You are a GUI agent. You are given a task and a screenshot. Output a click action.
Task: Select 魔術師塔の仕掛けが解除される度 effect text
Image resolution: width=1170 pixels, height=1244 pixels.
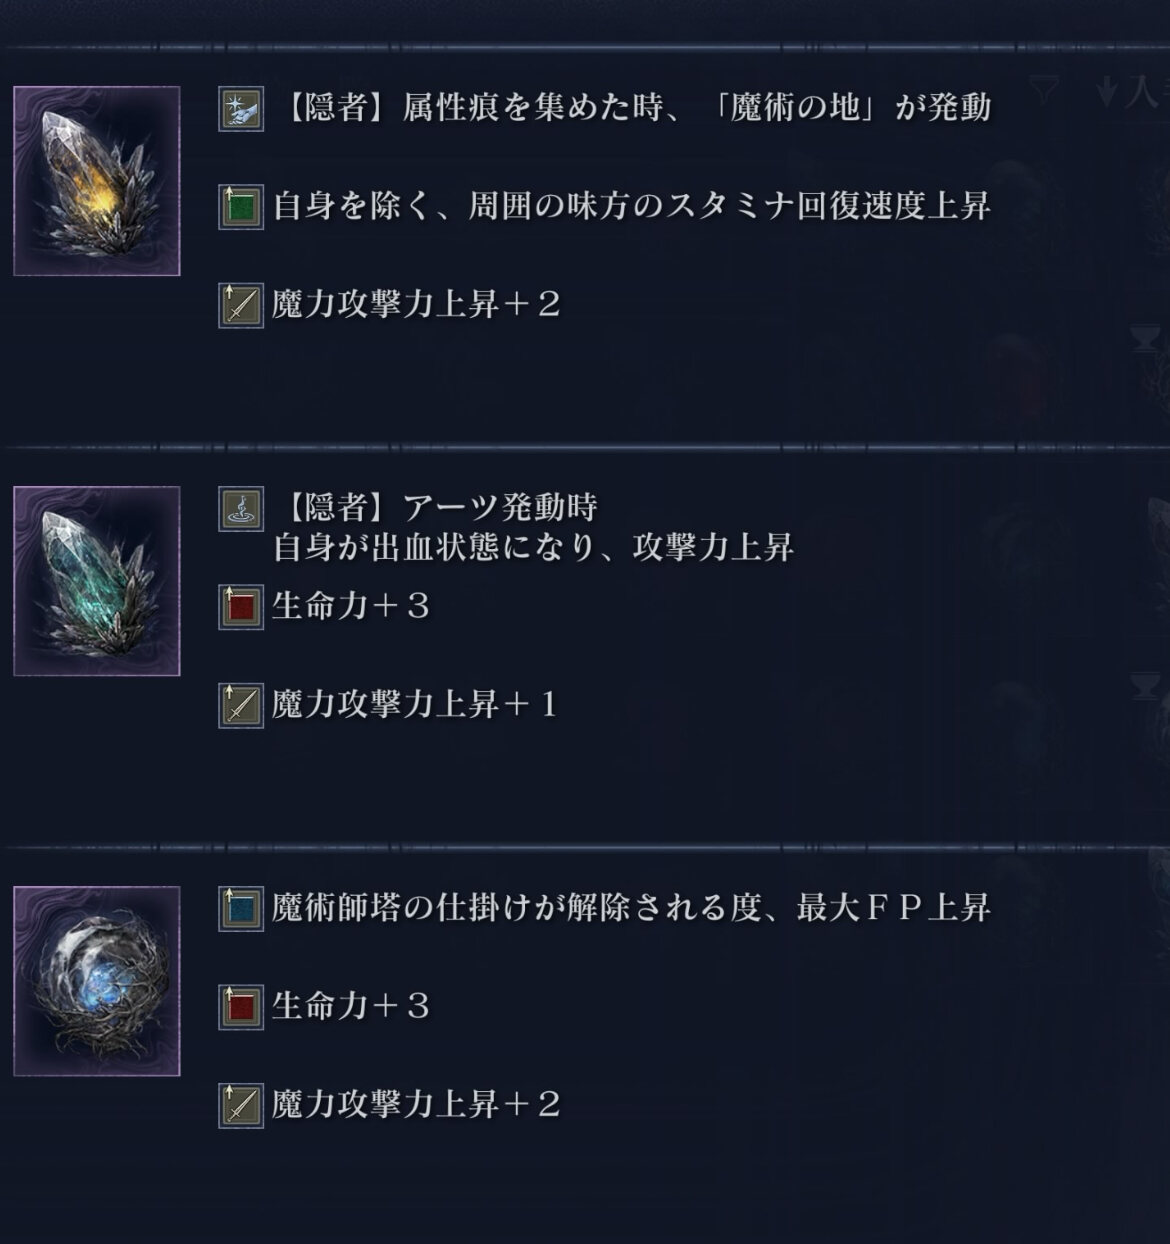tap(517, 907)
